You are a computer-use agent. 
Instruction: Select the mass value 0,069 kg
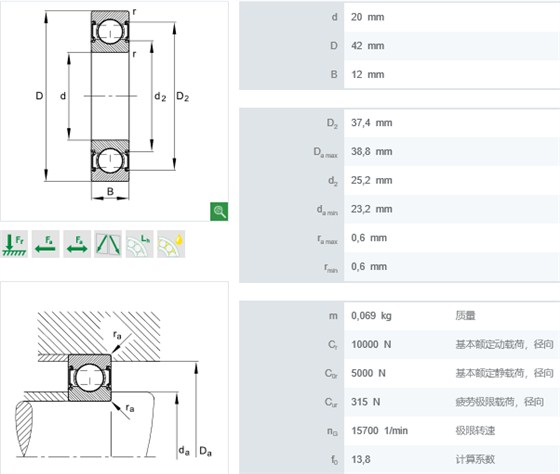click(371, 316)
